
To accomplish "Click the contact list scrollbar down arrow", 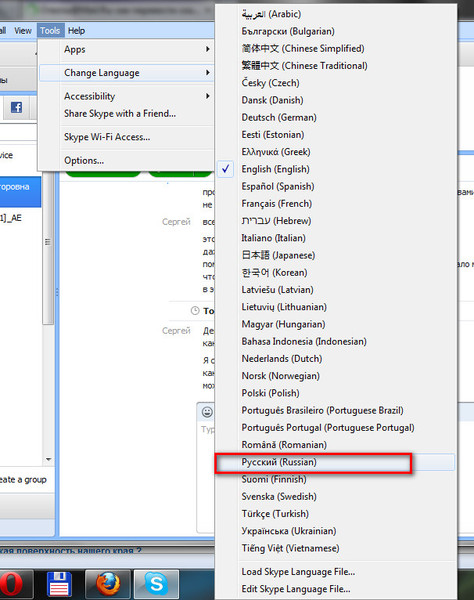I will click(x=48, y=459).
